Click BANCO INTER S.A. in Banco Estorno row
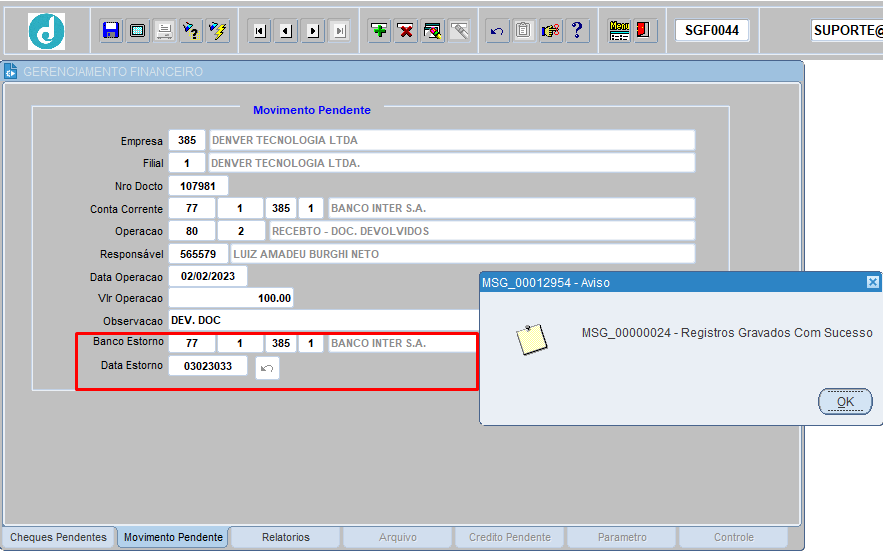883x551 pixels. click(402, 343)
